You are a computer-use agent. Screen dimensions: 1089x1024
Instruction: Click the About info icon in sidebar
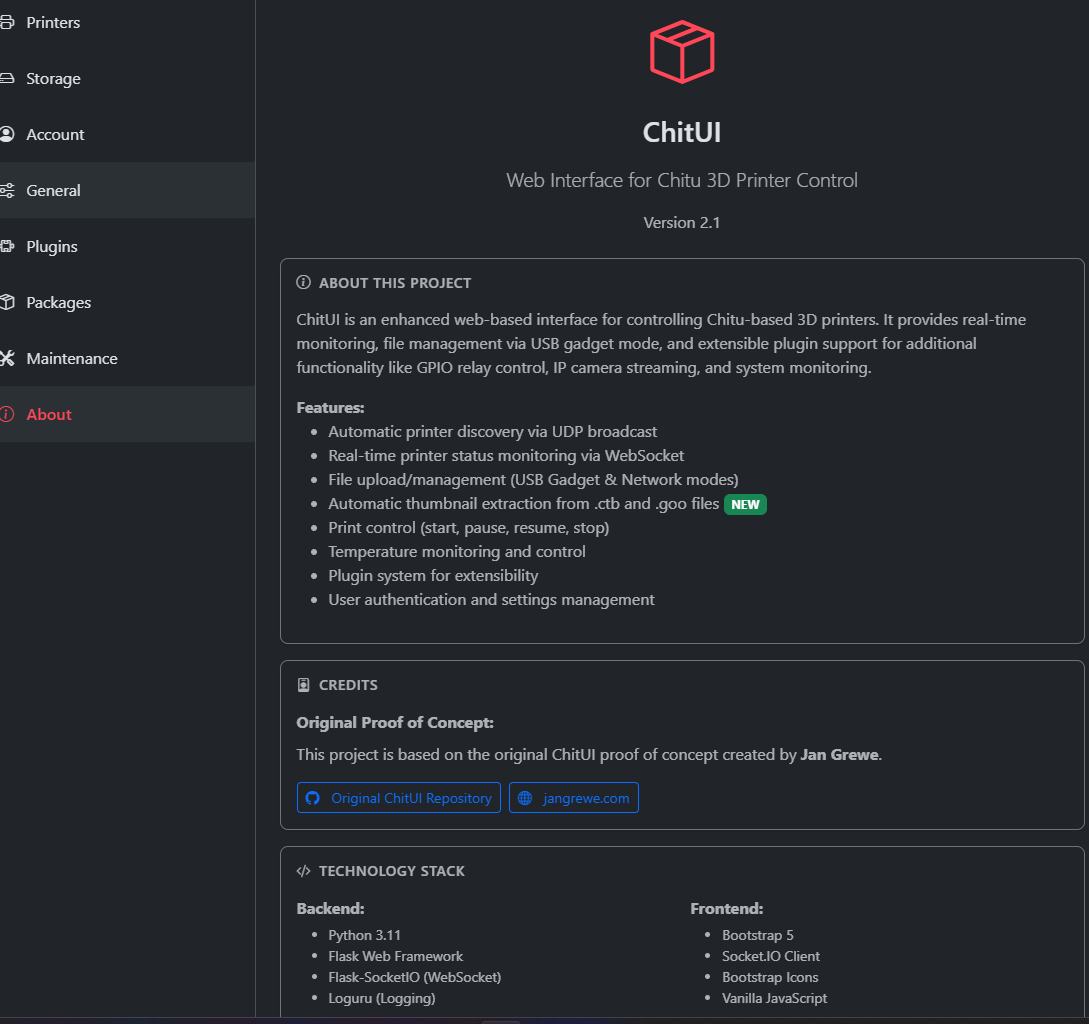(7, 414)
